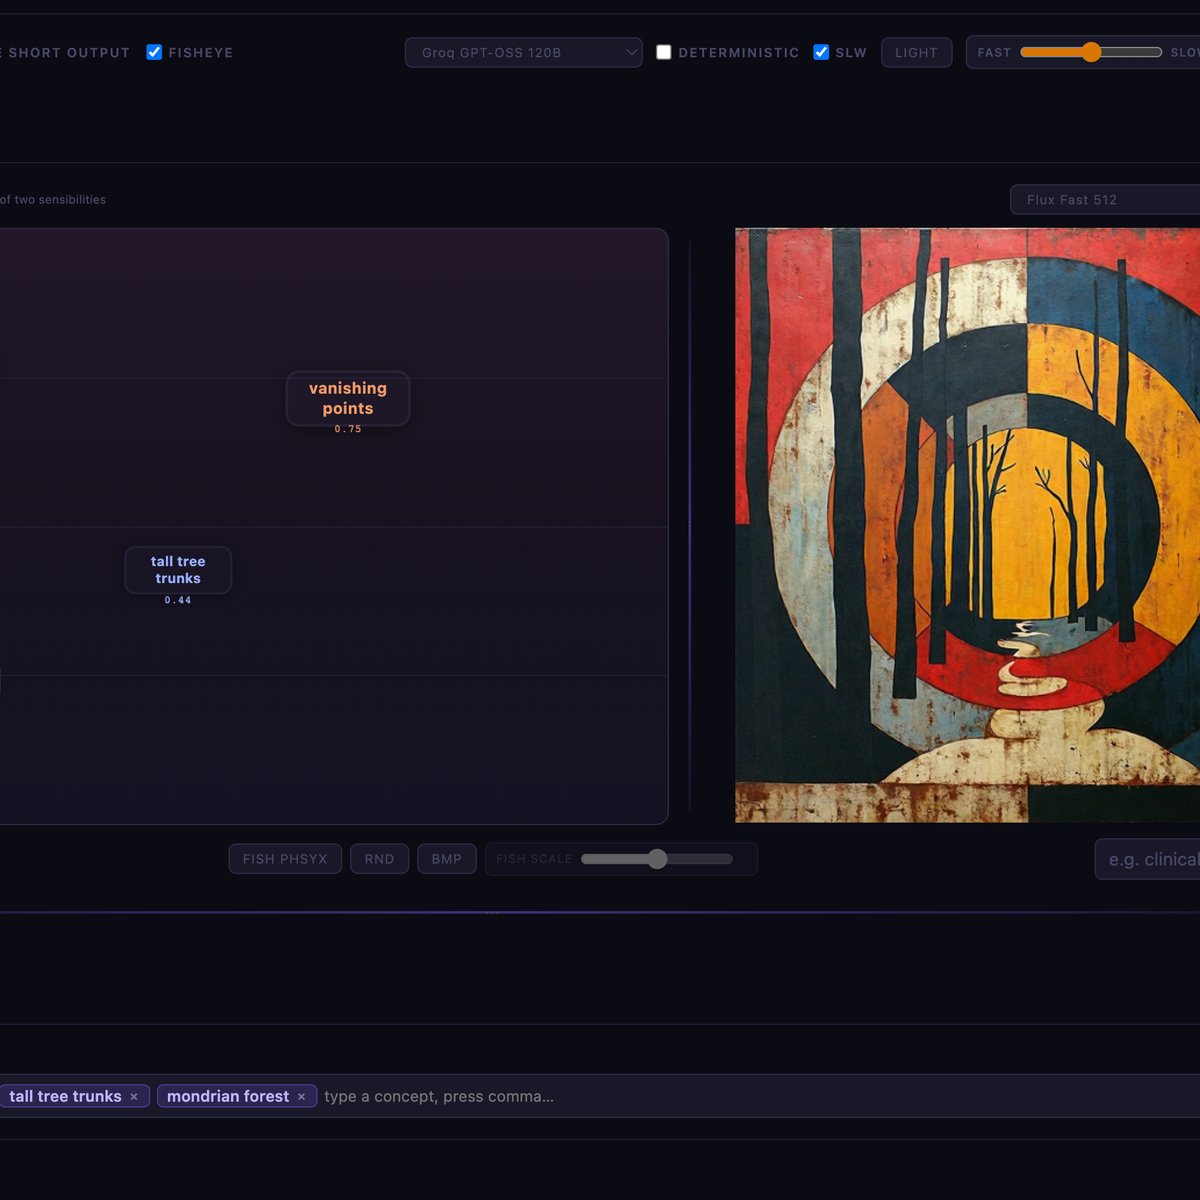Select the vanishing points node on canvas
Image resolution: width=1200 pixels, height=1200 pixels.
(x=348, y=399)
